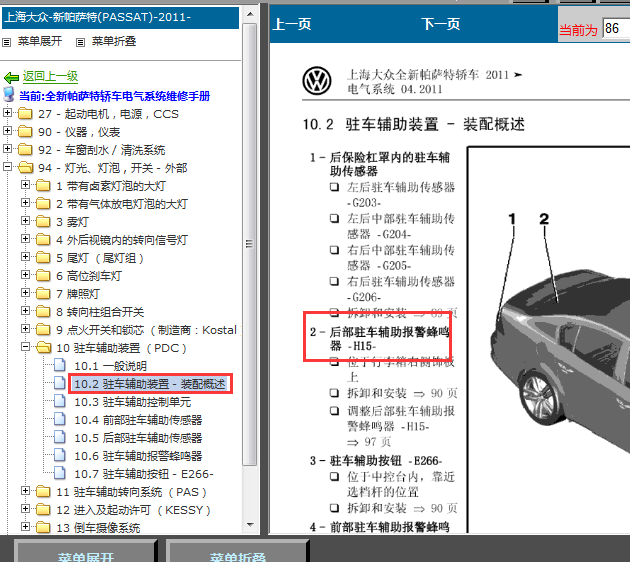
Task: Go to previous page with 上一页
Action: point(292,24)
